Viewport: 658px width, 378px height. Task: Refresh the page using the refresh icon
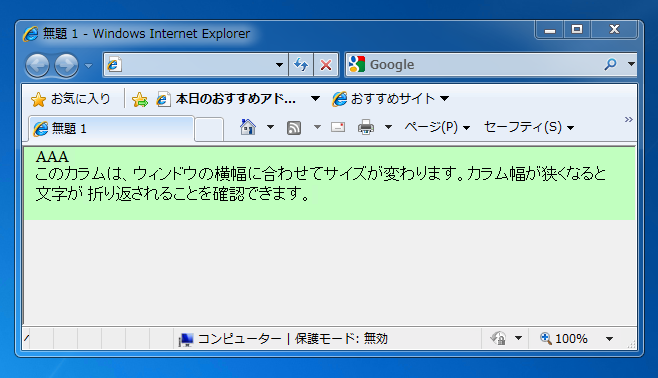(x=301, y=65)
